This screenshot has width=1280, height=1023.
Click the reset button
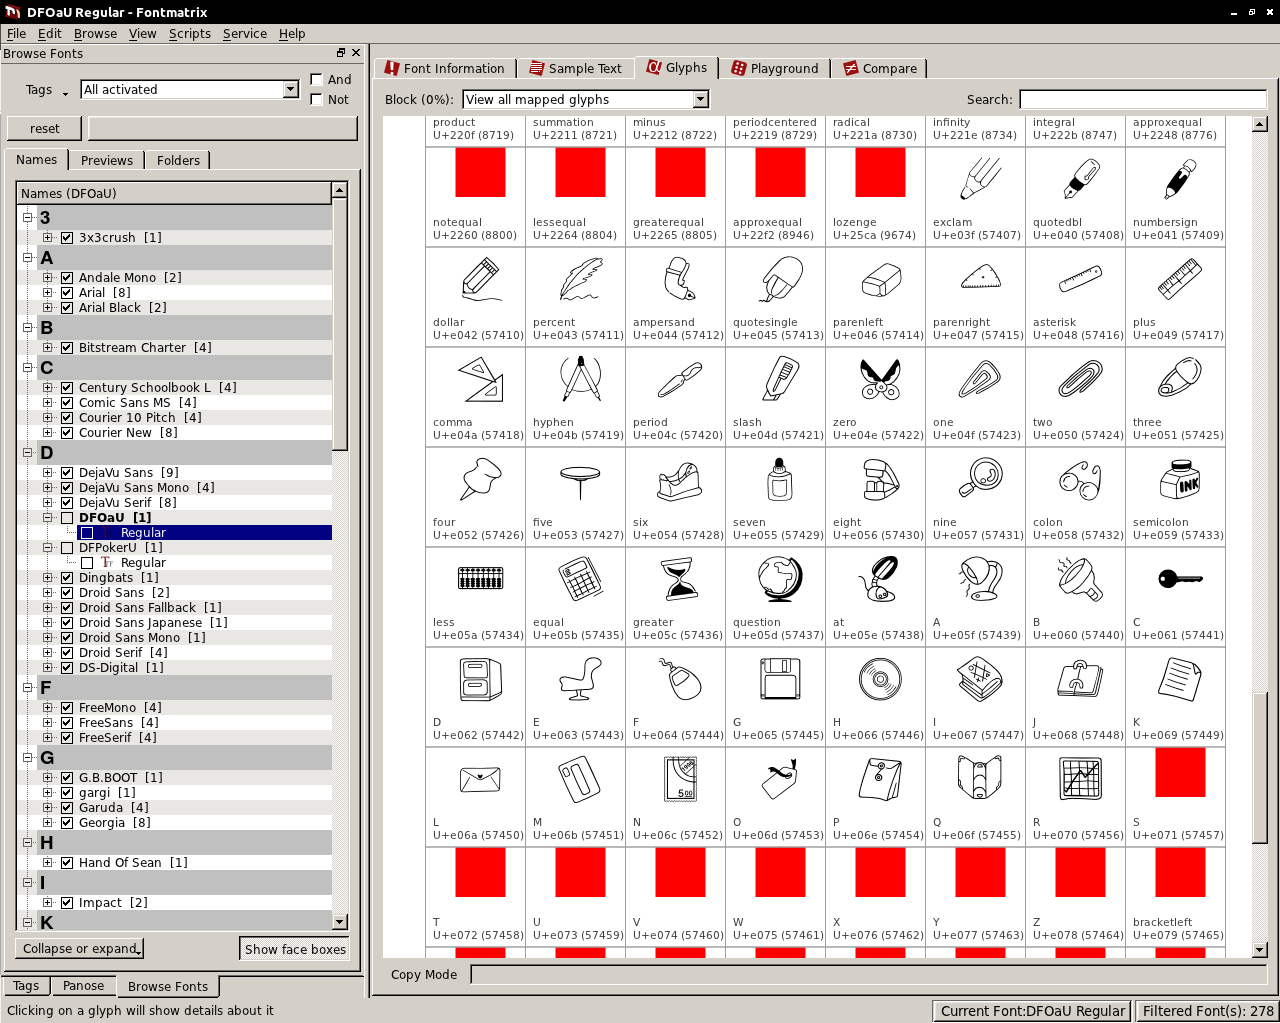(45, 128)
